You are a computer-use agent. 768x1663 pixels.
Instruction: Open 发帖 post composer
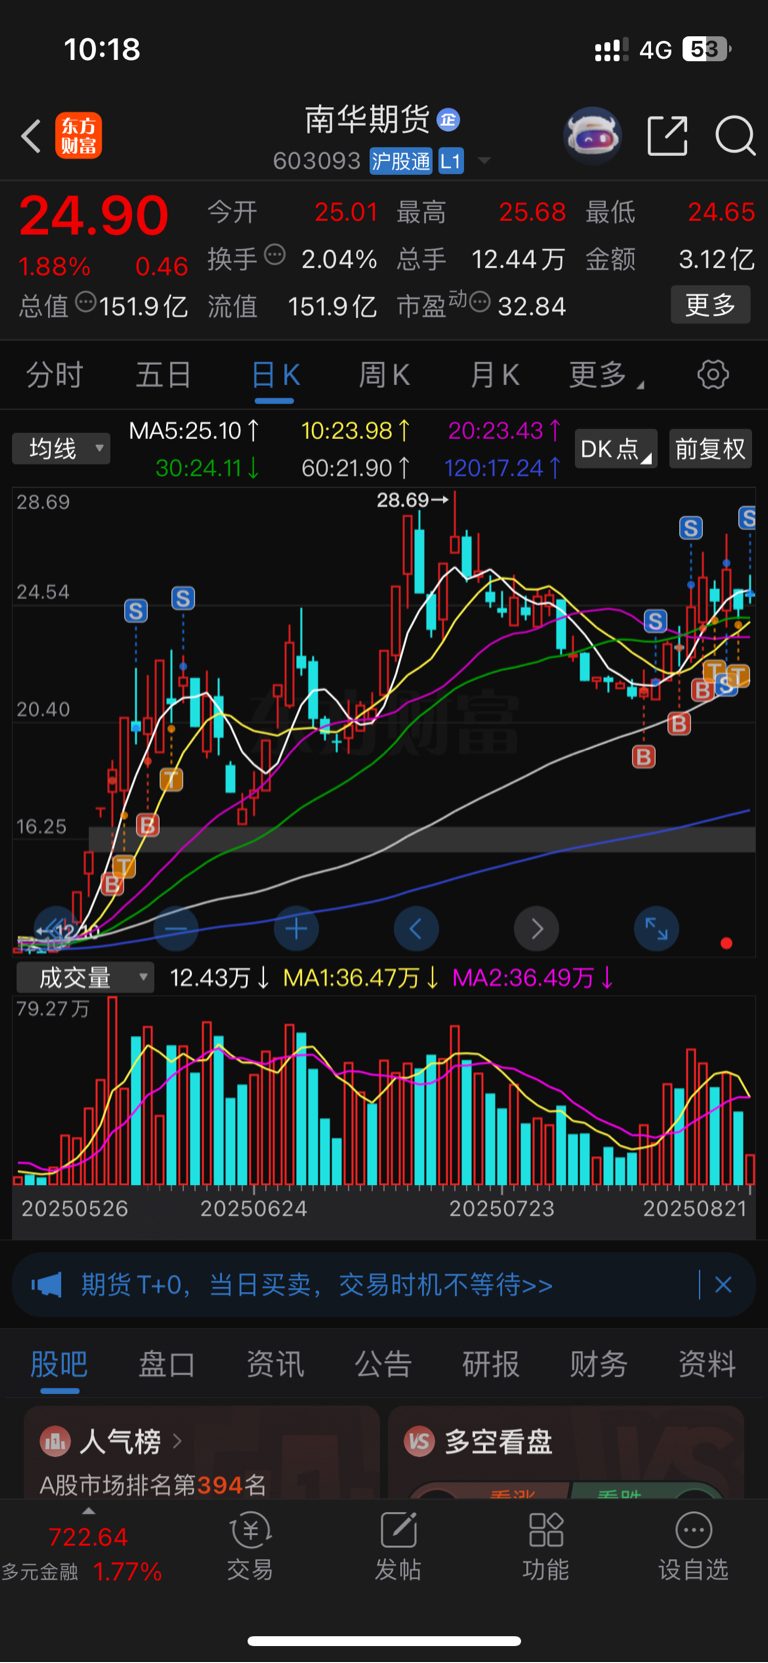(398, 1548)
